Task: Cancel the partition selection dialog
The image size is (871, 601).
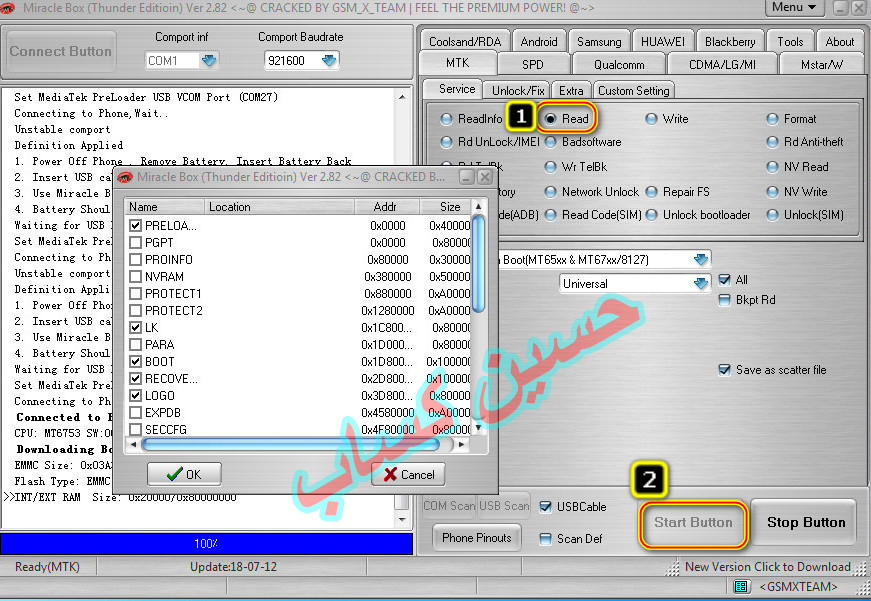Action: pyautogui.click(x=408, y=474)
